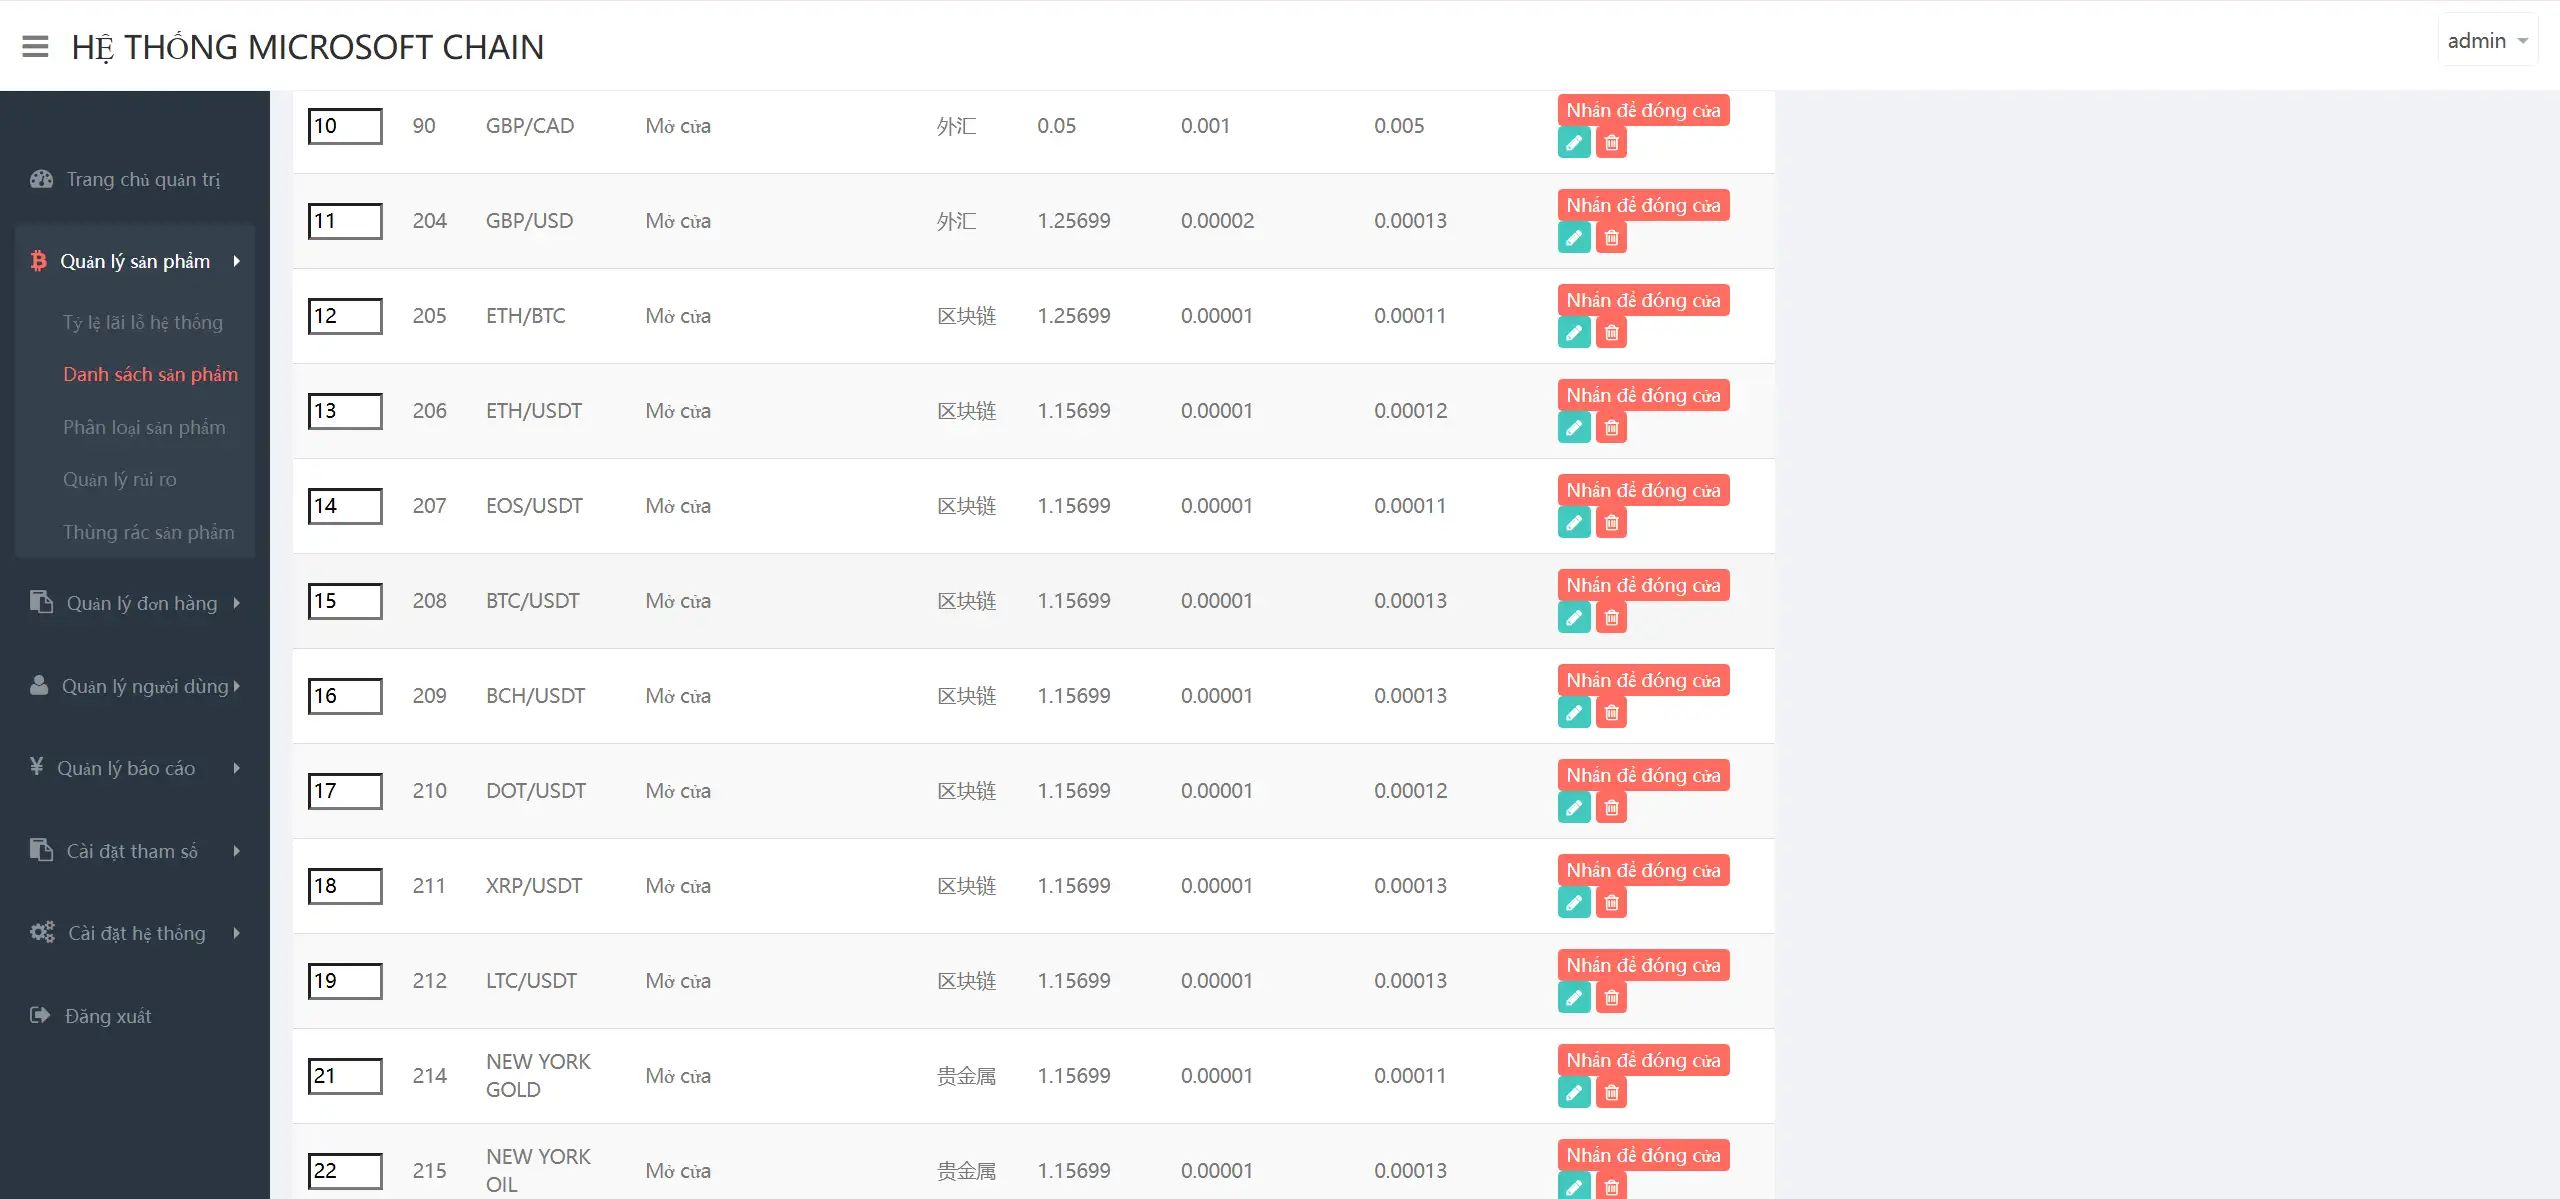Click trash delete icon for ETH/BTC row
This screenshot has height=1199, width=2560.
pyautogui.click(x=1611, y=333)
